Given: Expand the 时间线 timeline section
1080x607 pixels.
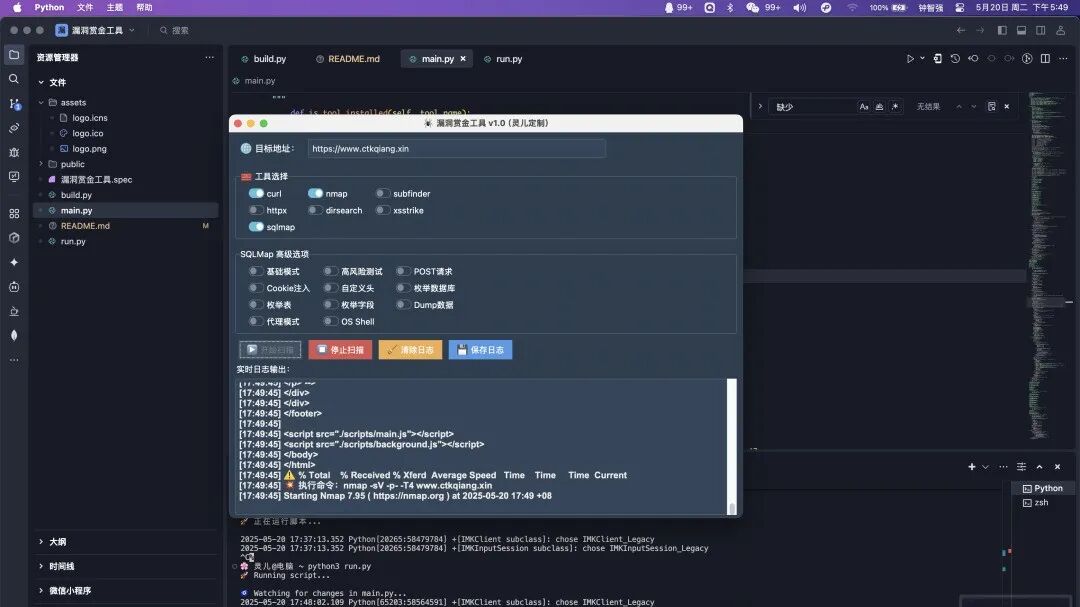Looking at the screenshot, I should coord(41,566).
